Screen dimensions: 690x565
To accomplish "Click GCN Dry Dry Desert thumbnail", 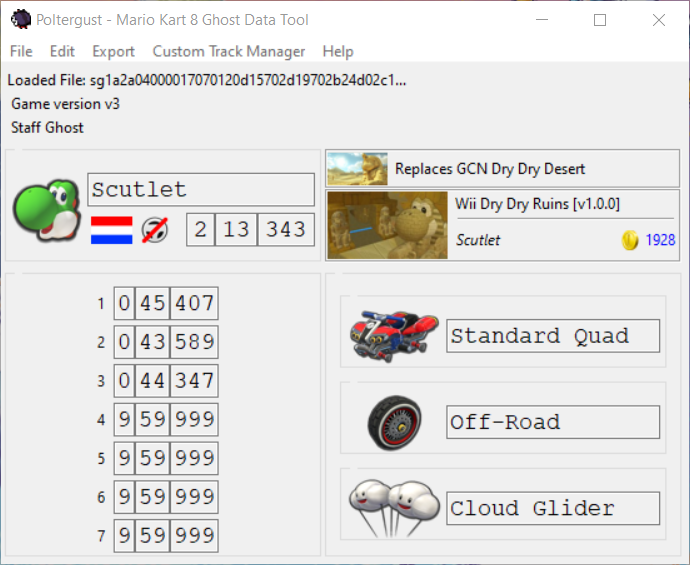I will (x=357, y=169).
